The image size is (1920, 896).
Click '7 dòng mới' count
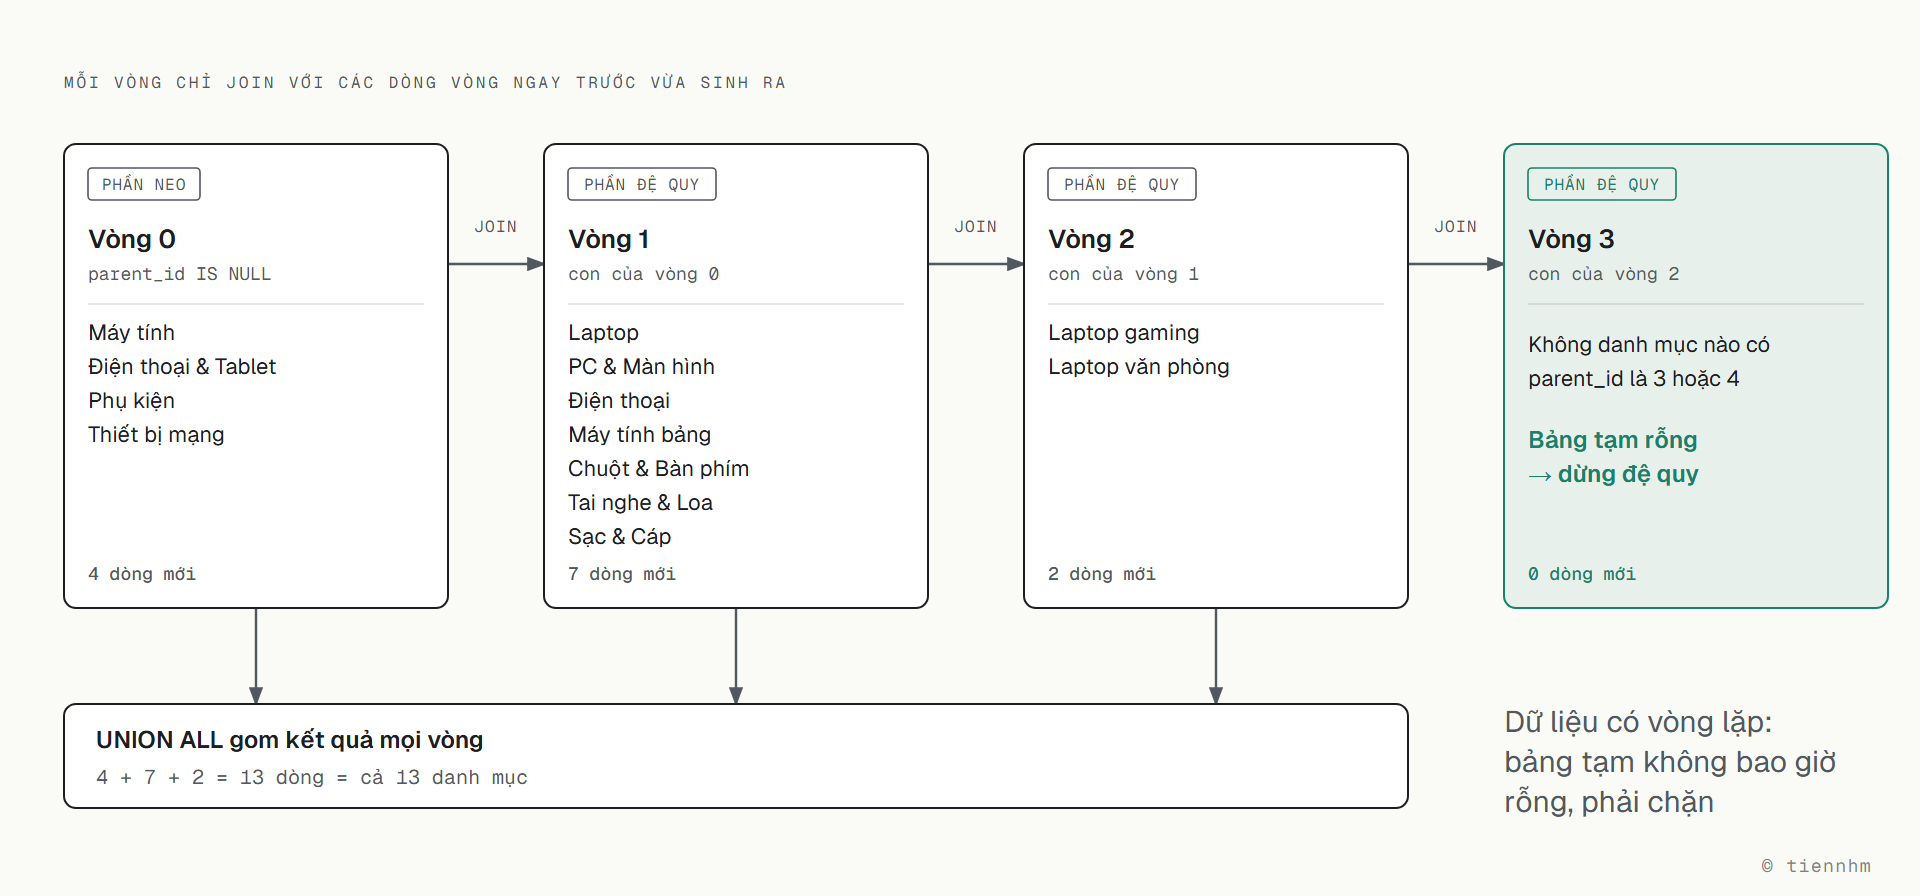(622, 574)
